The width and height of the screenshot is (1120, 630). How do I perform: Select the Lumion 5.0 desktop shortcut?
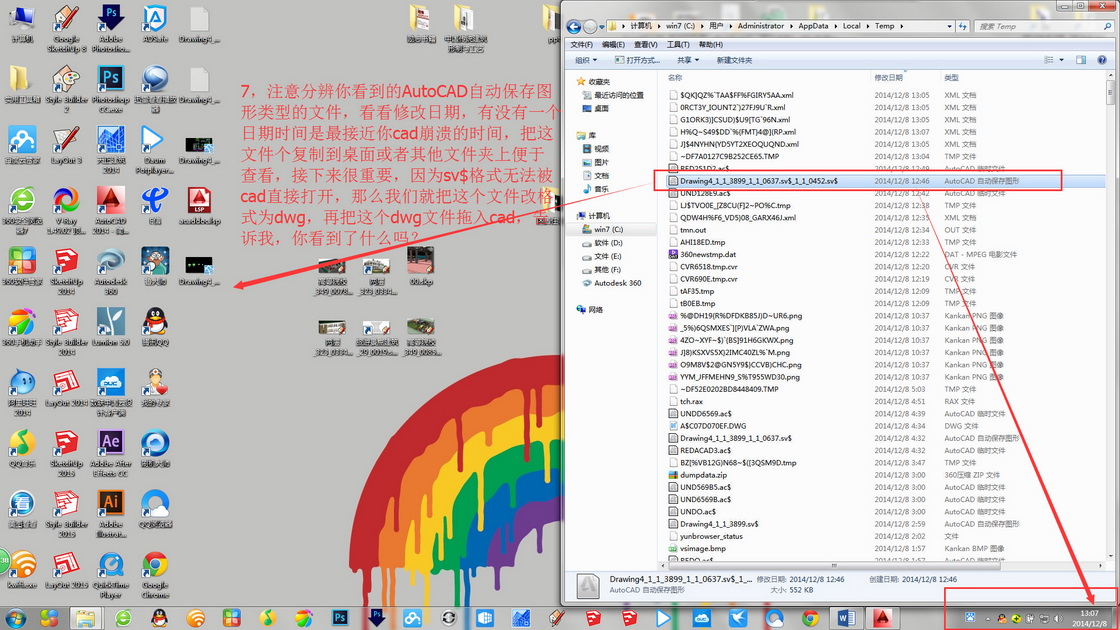[111, 328]
